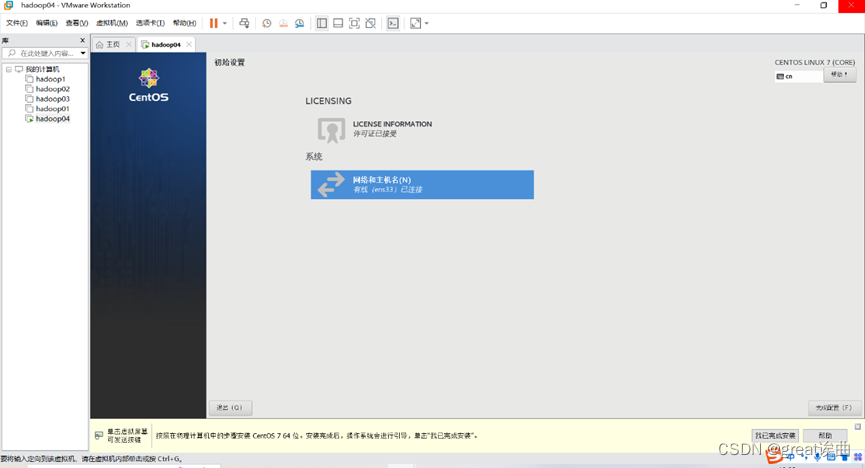Click the home icon on the 主页 tab

pos(100,45)
